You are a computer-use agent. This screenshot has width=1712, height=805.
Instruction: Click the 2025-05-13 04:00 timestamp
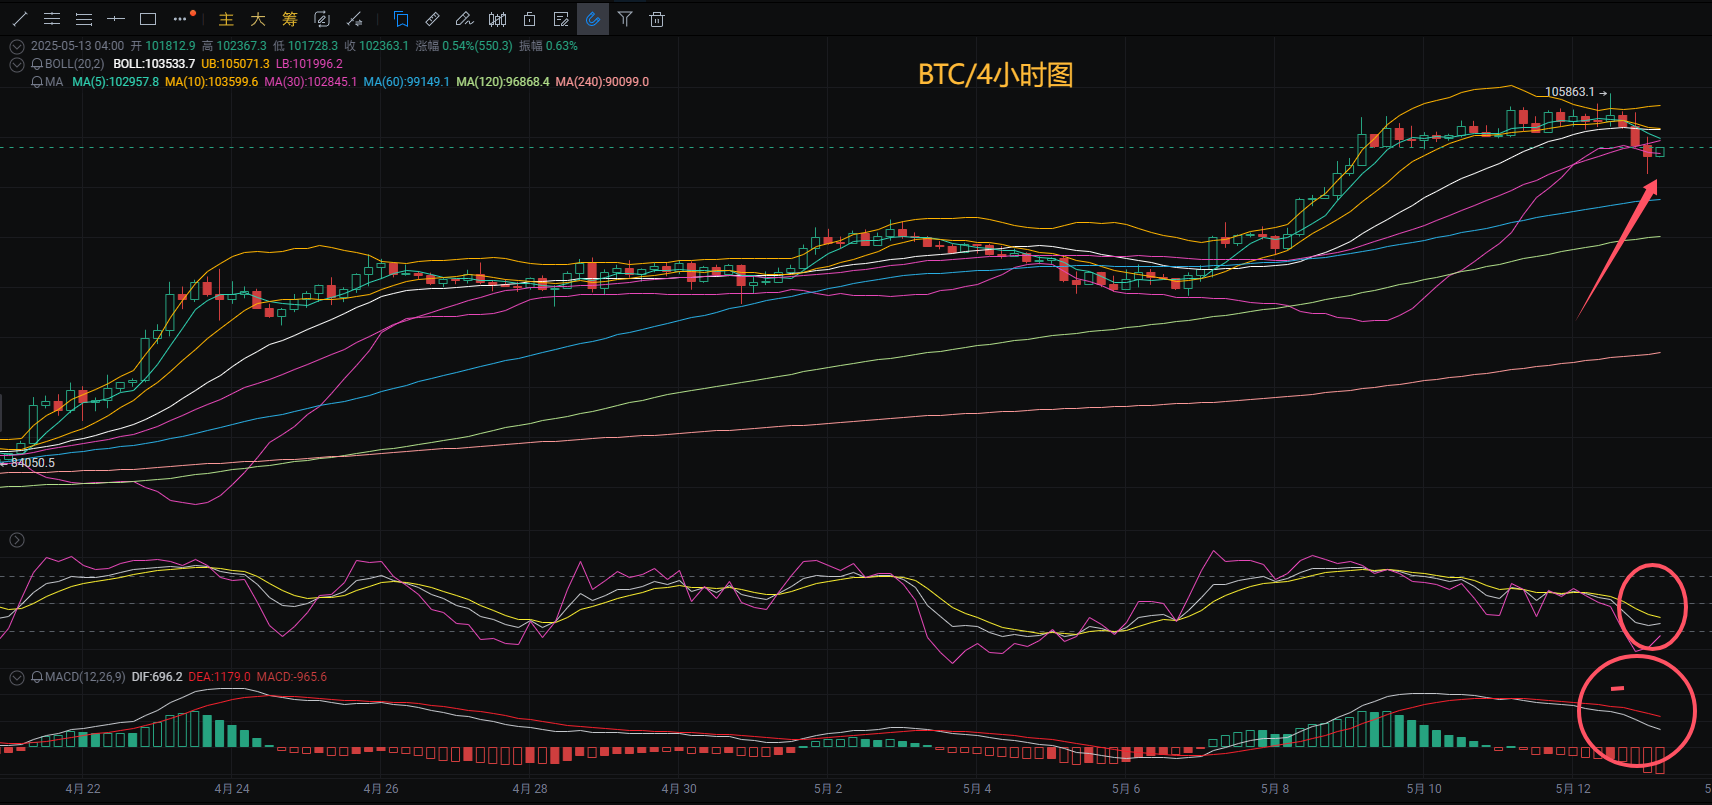(77, 46)
